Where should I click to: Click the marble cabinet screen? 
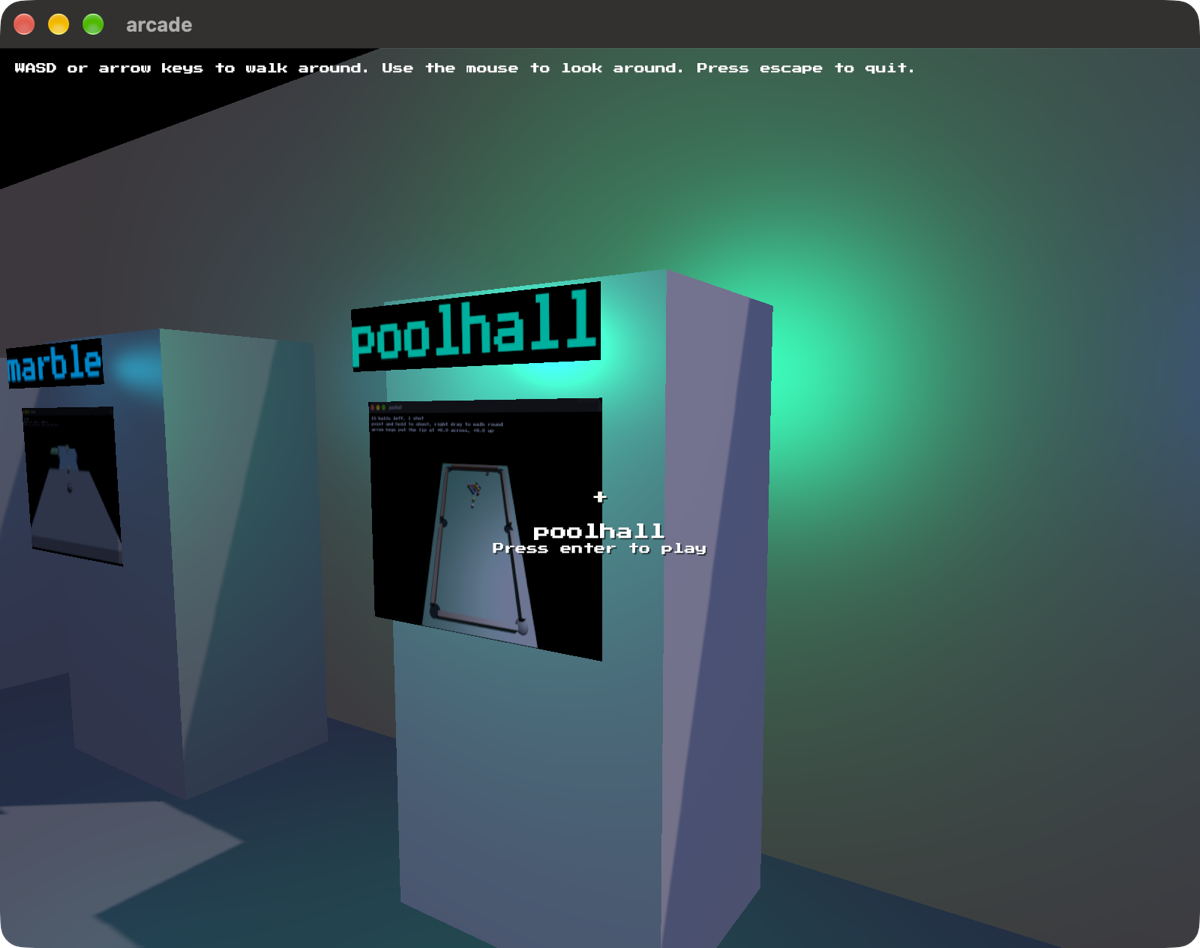click(x=72, y=485)
